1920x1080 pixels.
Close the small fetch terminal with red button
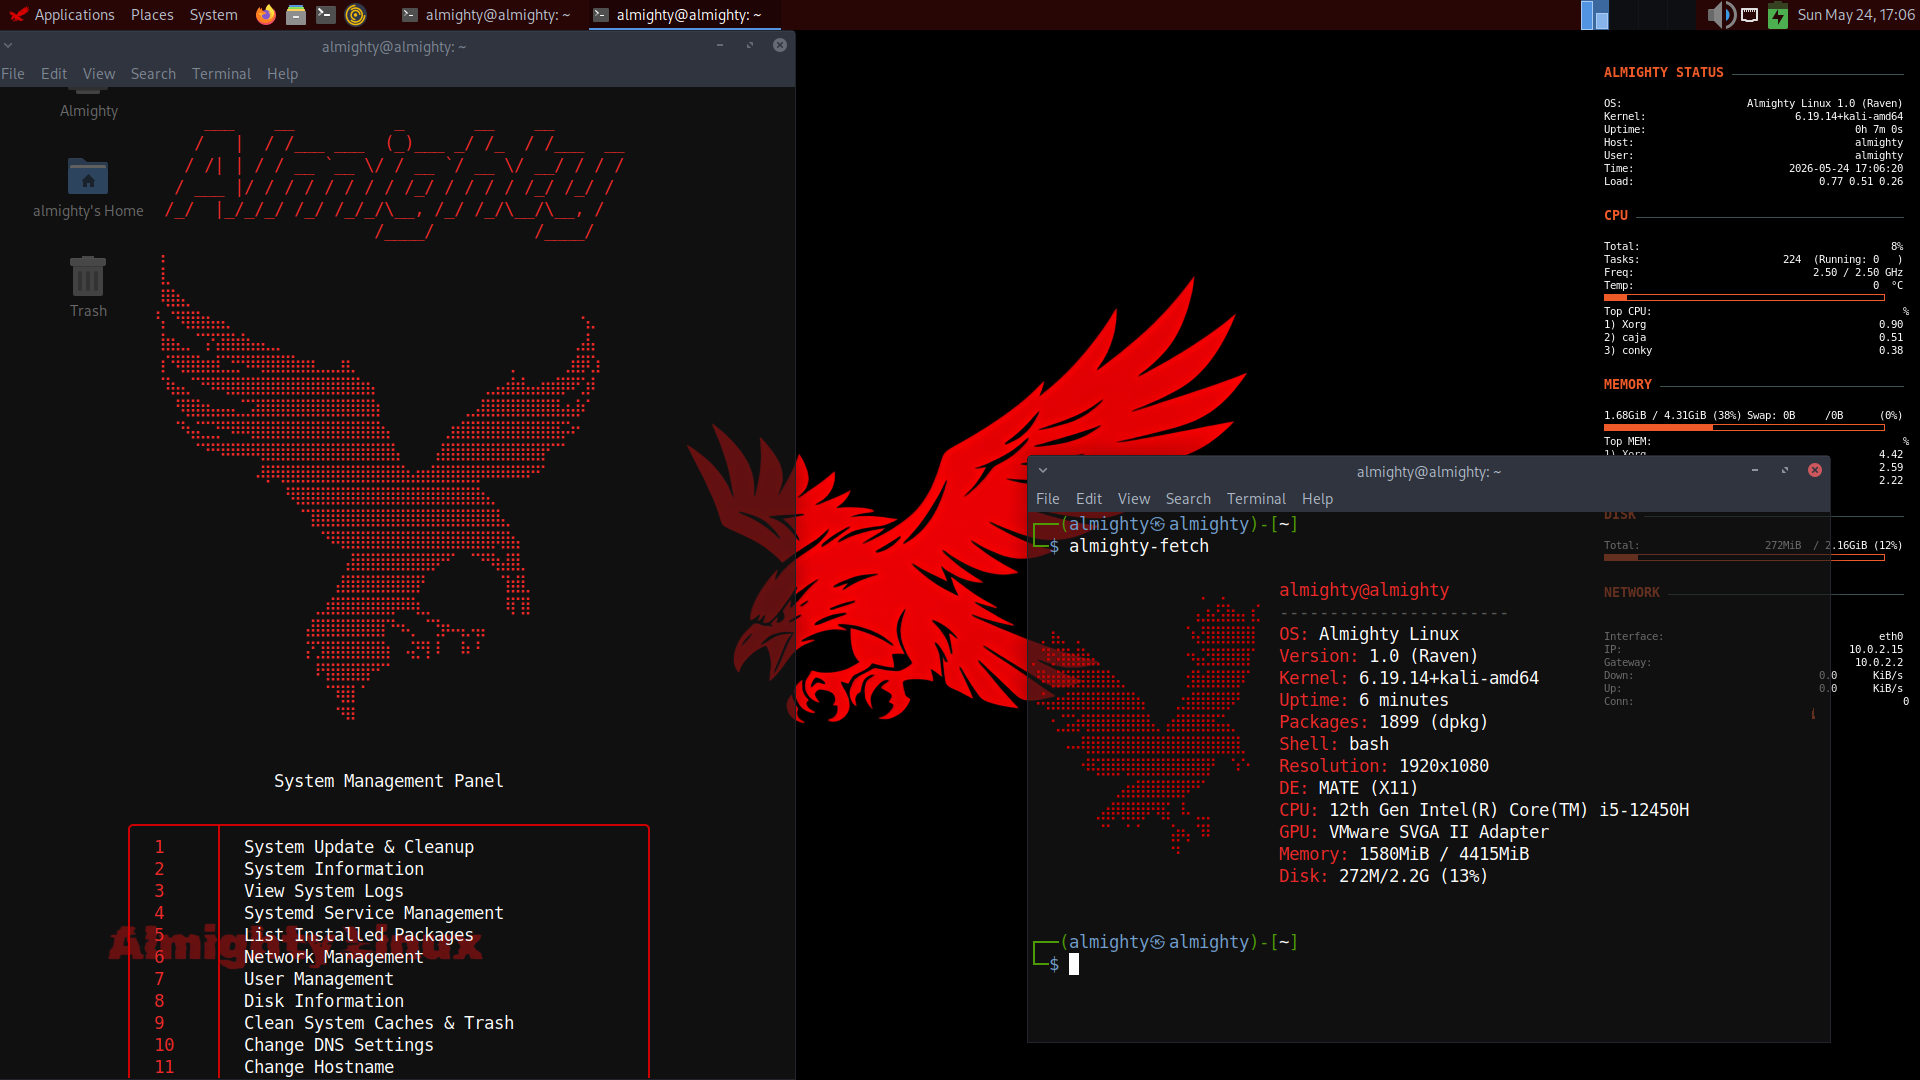[x=1815, y=470]
